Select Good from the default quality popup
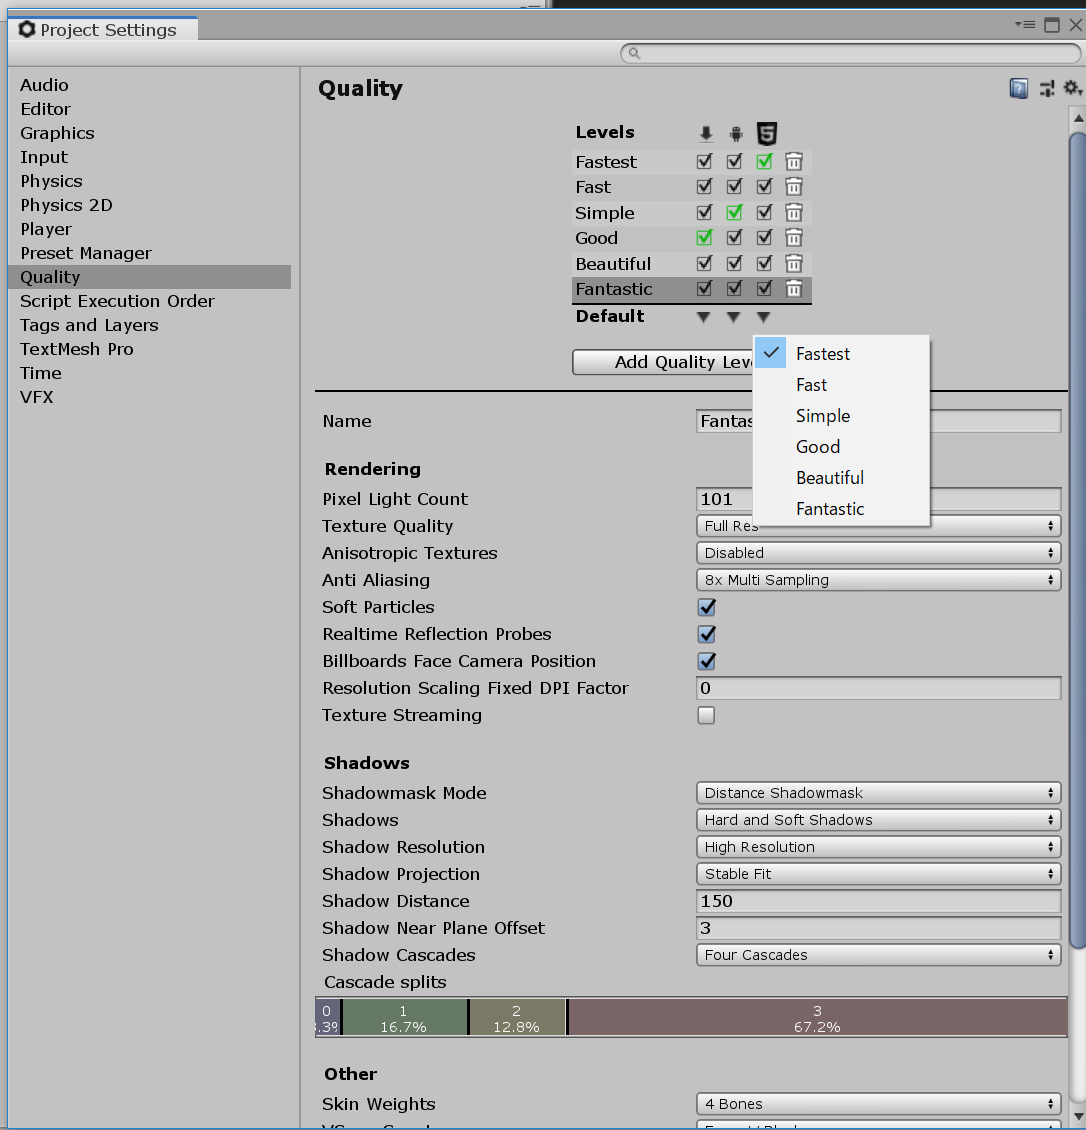Screen dimensions: 1086x1130 (x=817, y=446)
